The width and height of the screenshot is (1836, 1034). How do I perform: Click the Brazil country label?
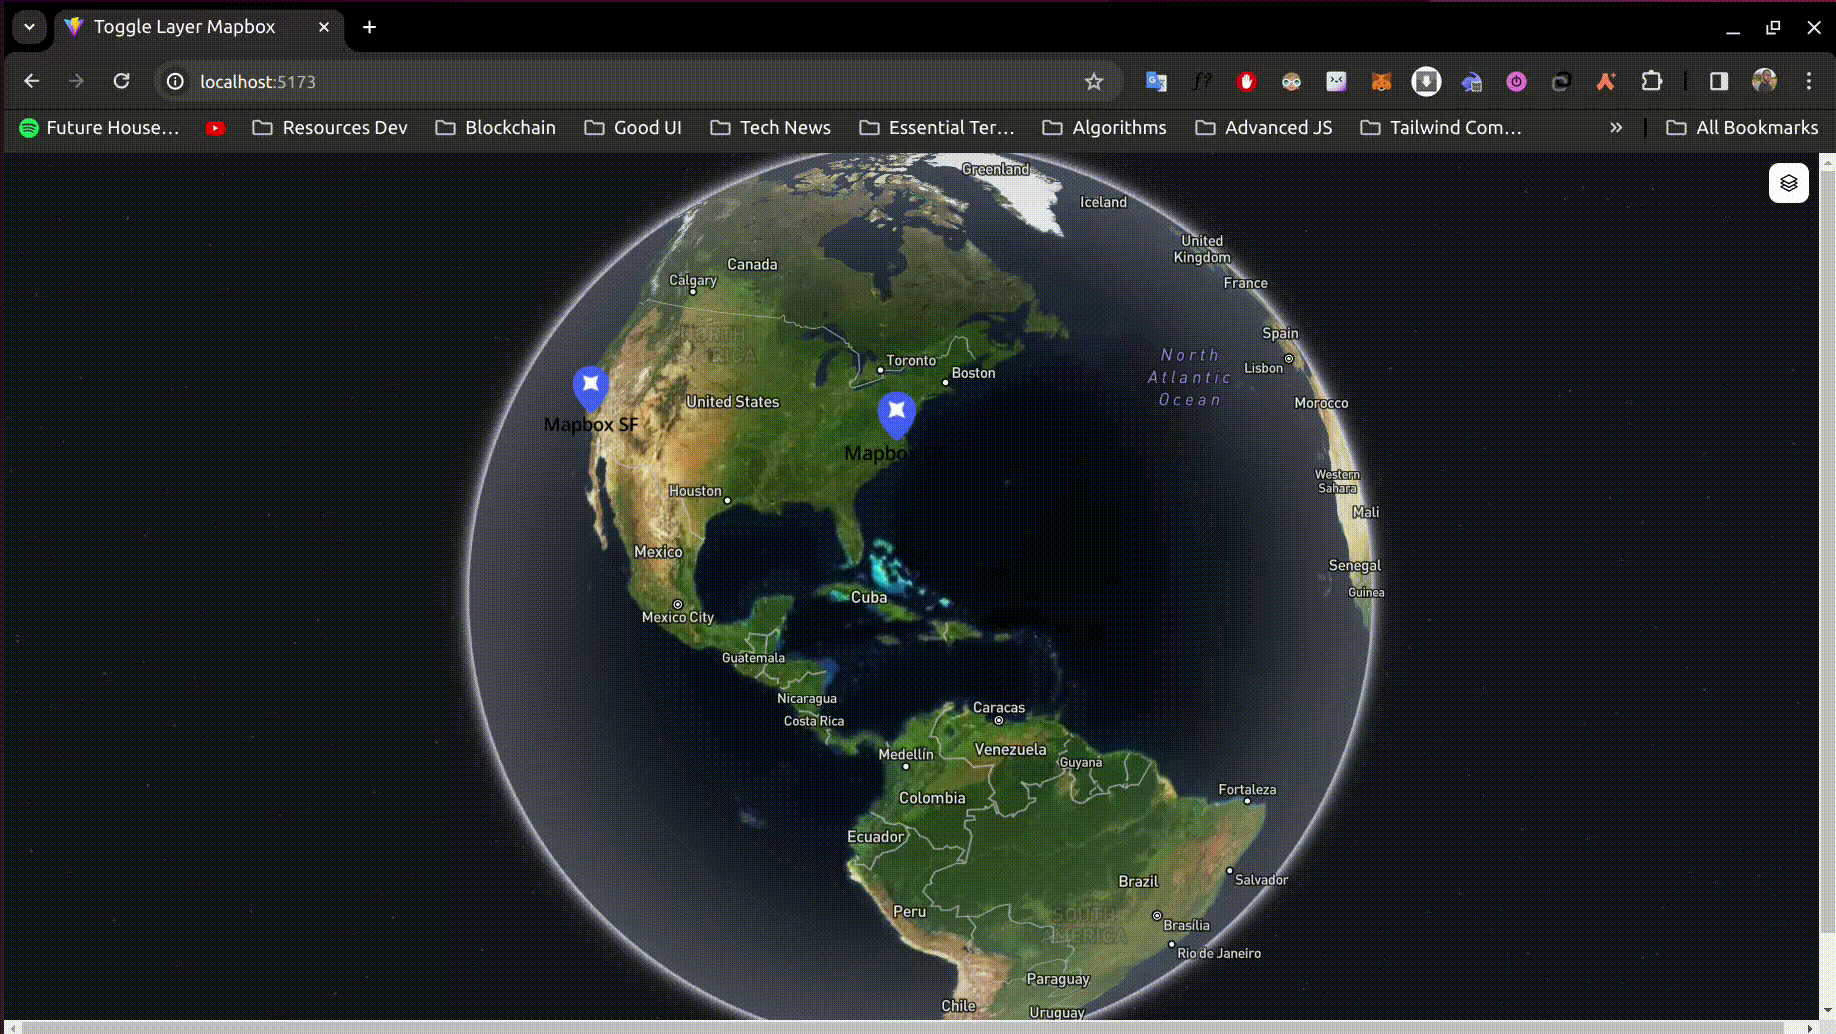click(x=1138, y=882)
